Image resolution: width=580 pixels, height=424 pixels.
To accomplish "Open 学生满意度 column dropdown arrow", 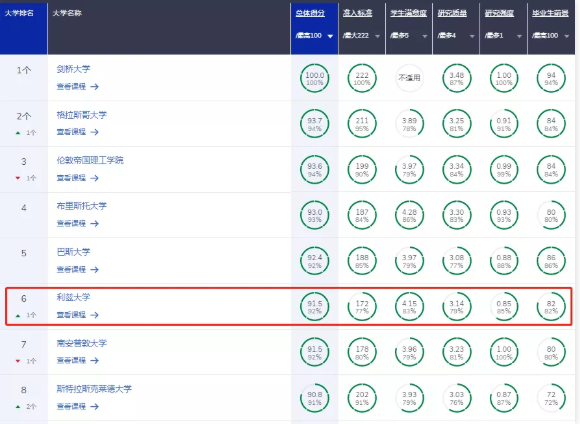I will (x=425, y=36).
